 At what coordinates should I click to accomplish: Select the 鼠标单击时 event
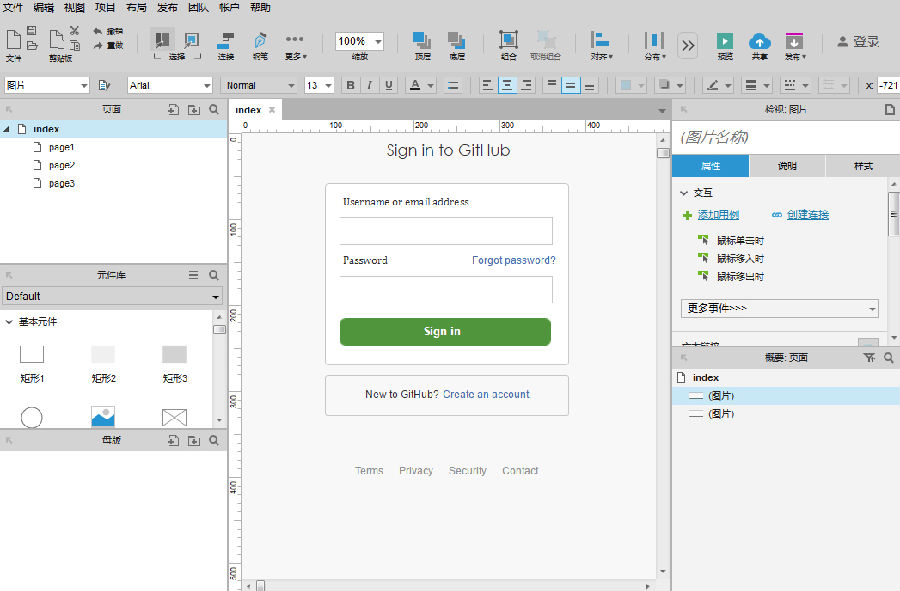pyautogui.click(x=740, y=240)
